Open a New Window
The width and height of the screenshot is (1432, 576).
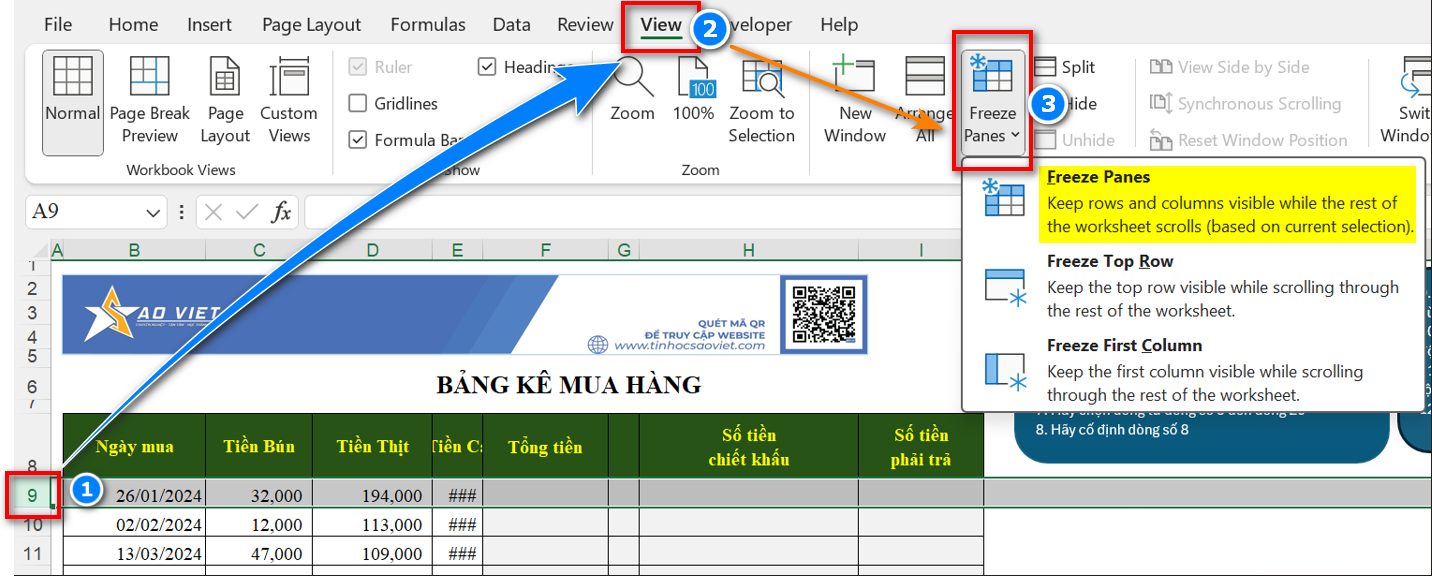[854, 78]
